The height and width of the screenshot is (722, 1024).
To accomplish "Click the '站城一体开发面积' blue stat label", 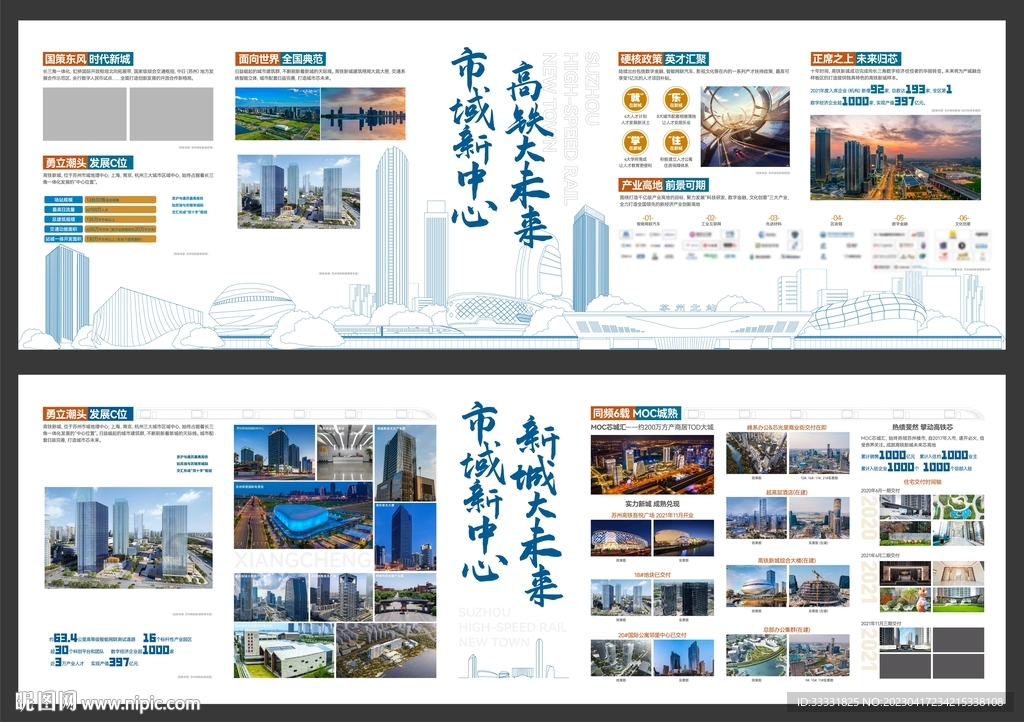I will pyautogui.click(x=63, y=239).
